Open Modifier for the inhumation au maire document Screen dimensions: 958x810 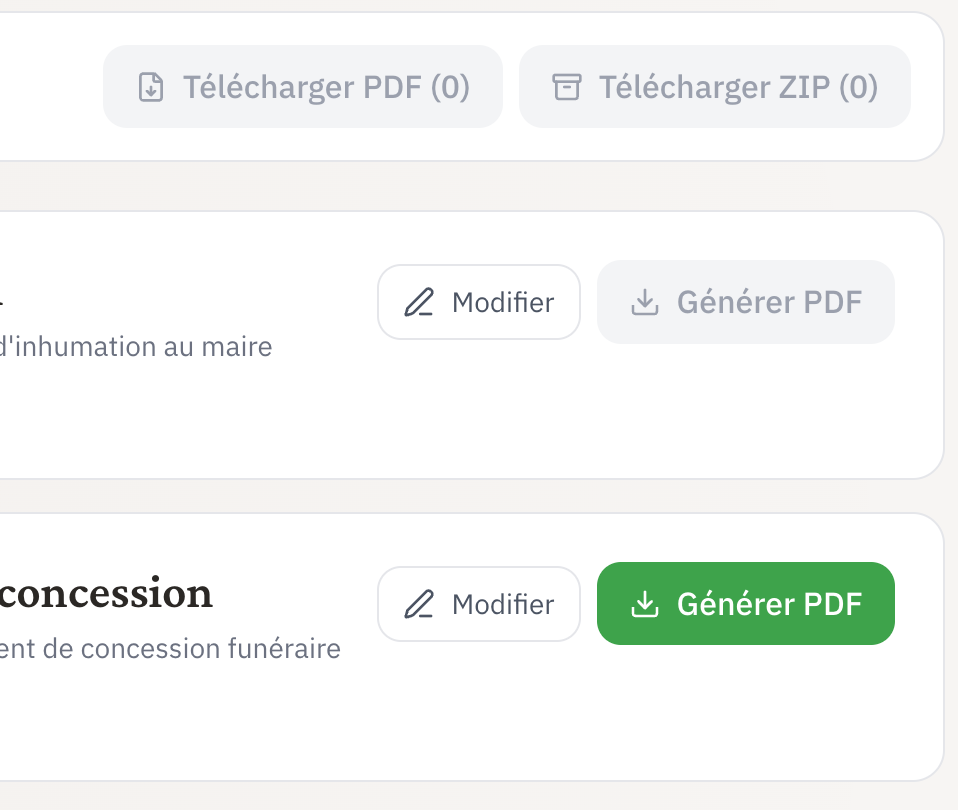479,302
